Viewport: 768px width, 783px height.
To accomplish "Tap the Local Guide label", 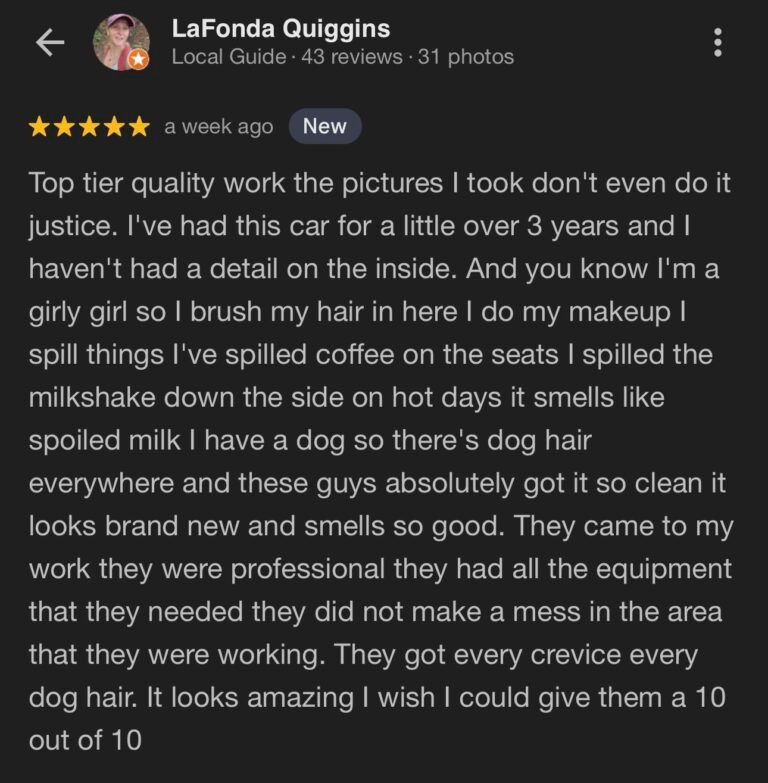I will (x=229, y=57).
